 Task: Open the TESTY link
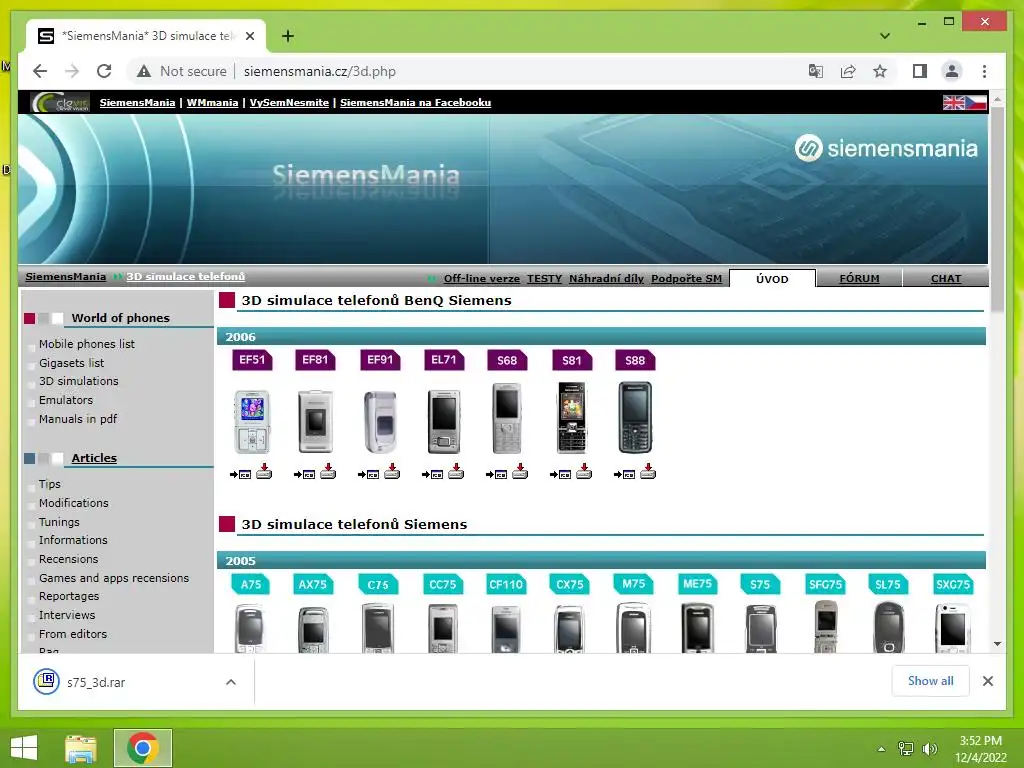point(544,279)
